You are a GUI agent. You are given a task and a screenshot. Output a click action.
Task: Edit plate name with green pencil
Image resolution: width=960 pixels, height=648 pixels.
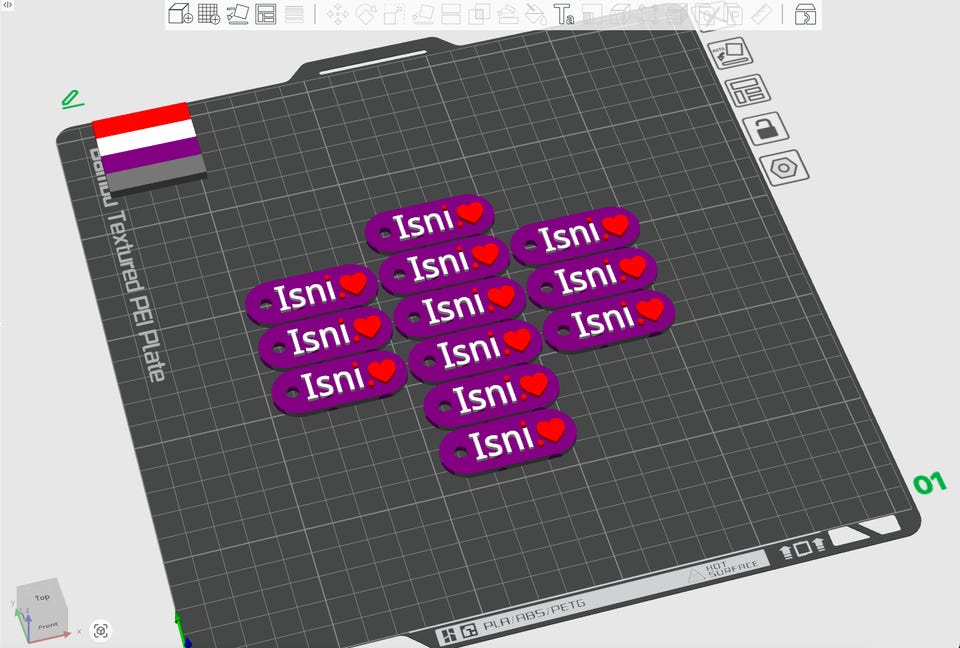[72, 99]
